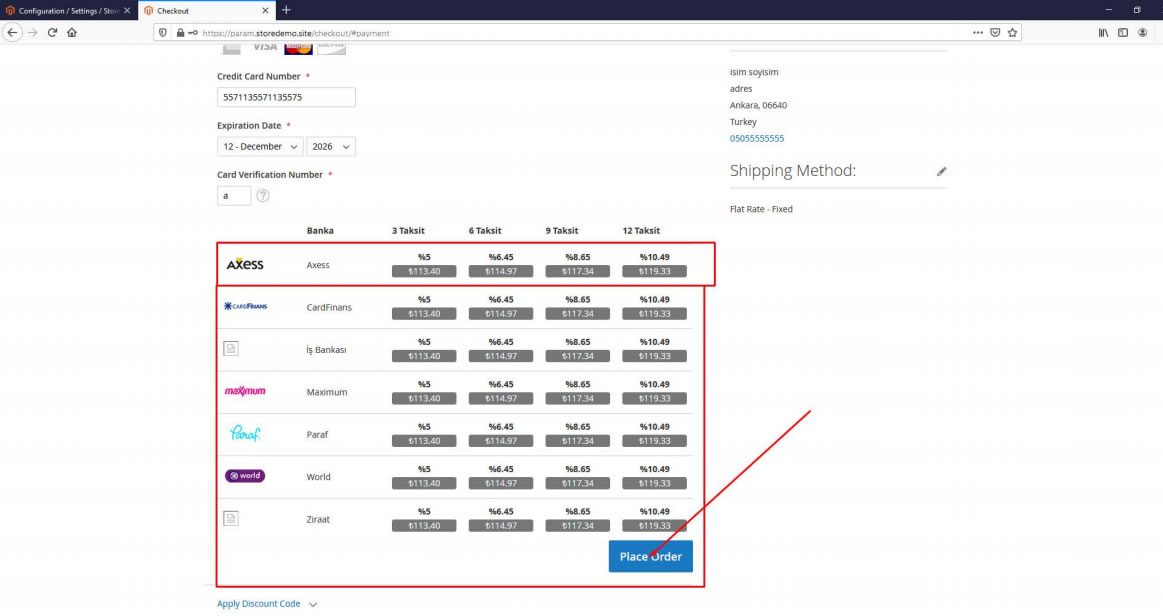Click the phone number 05055555555 link
This screenshot has width=1163, height=616.
coord(757,139)
